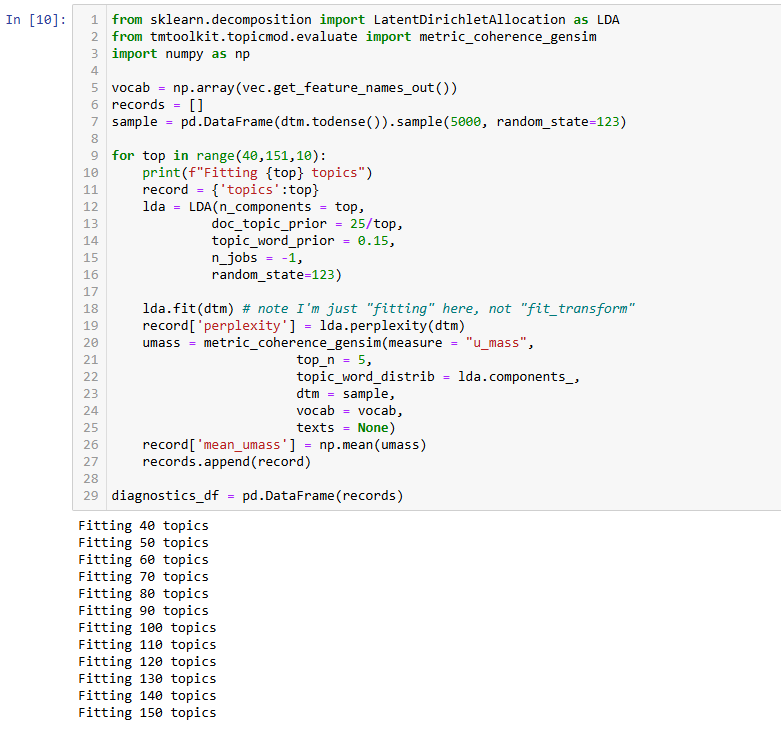Click the print Fitting topics statement

tap(257, 173)
